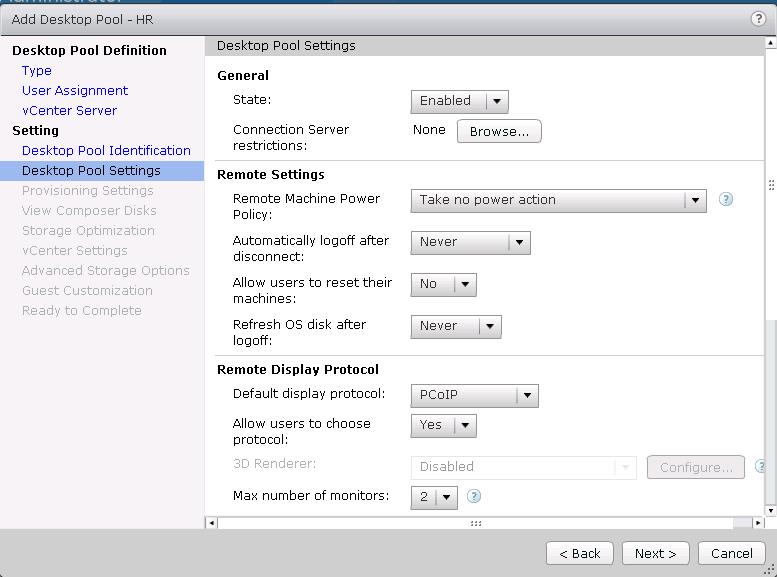Expand Refresh OS disk after logoff dropdown
This screenshot has width=777, height=577.
coord(455,326)
